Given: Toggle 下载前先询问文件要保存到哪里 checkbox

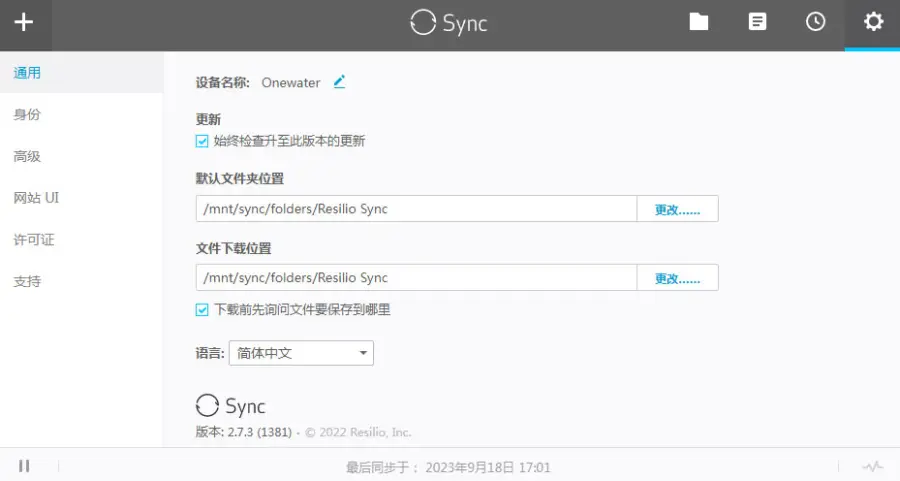Looking at the screenshot, I should point(202,310).
